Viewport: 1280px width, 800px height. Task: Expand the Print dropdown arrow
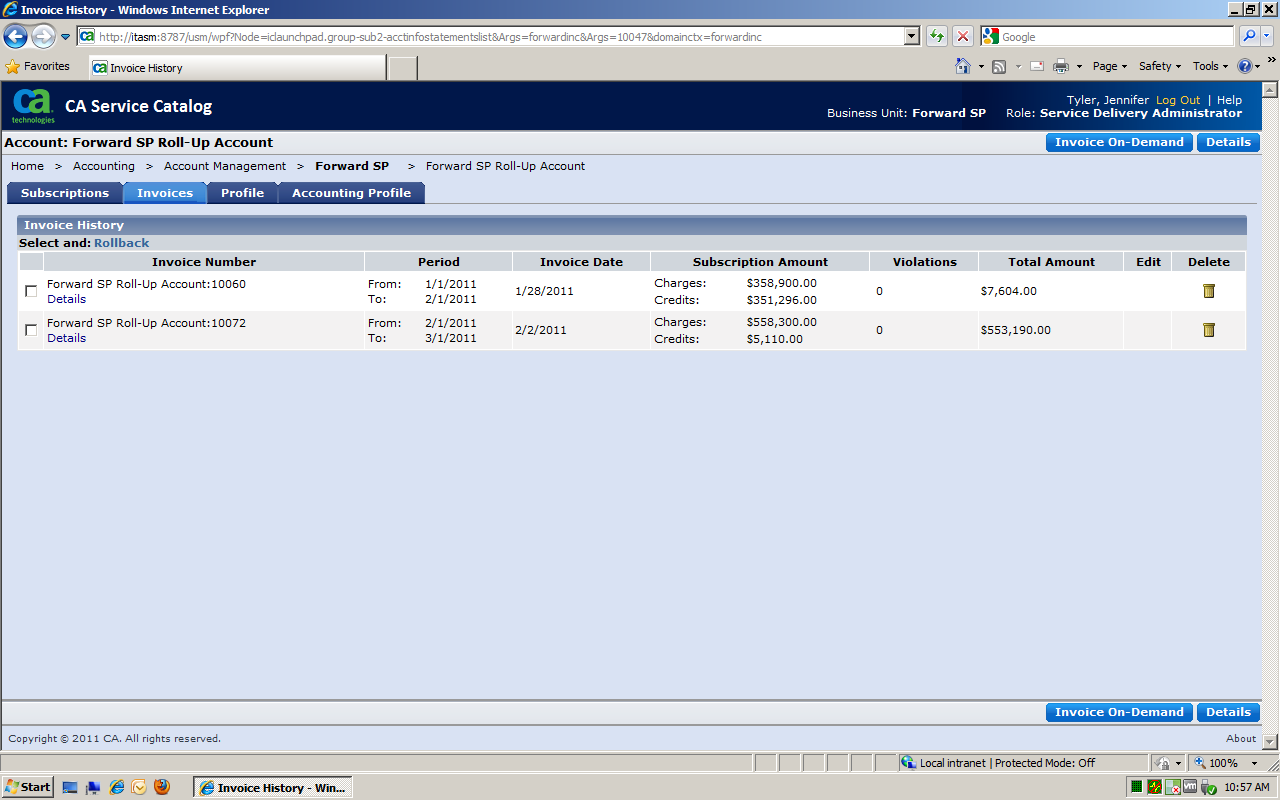pyautogui.click(x=1079, y=67)
